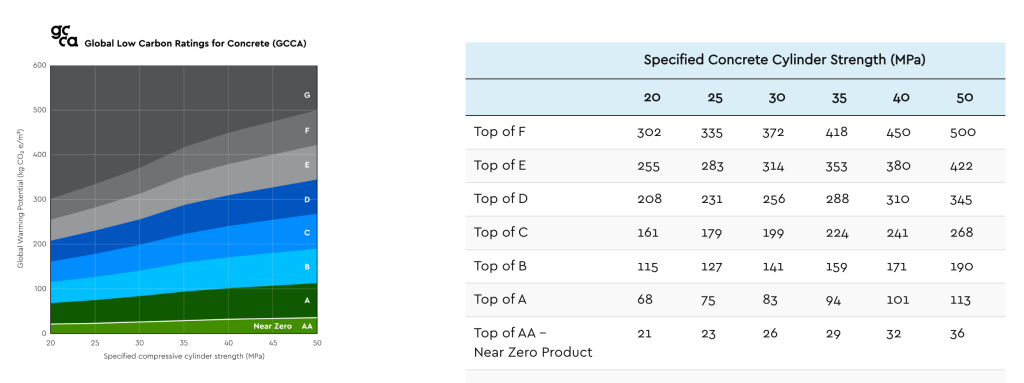
Task: Click the 353 cell in Top of E row
Action: (x=839, y=166)
